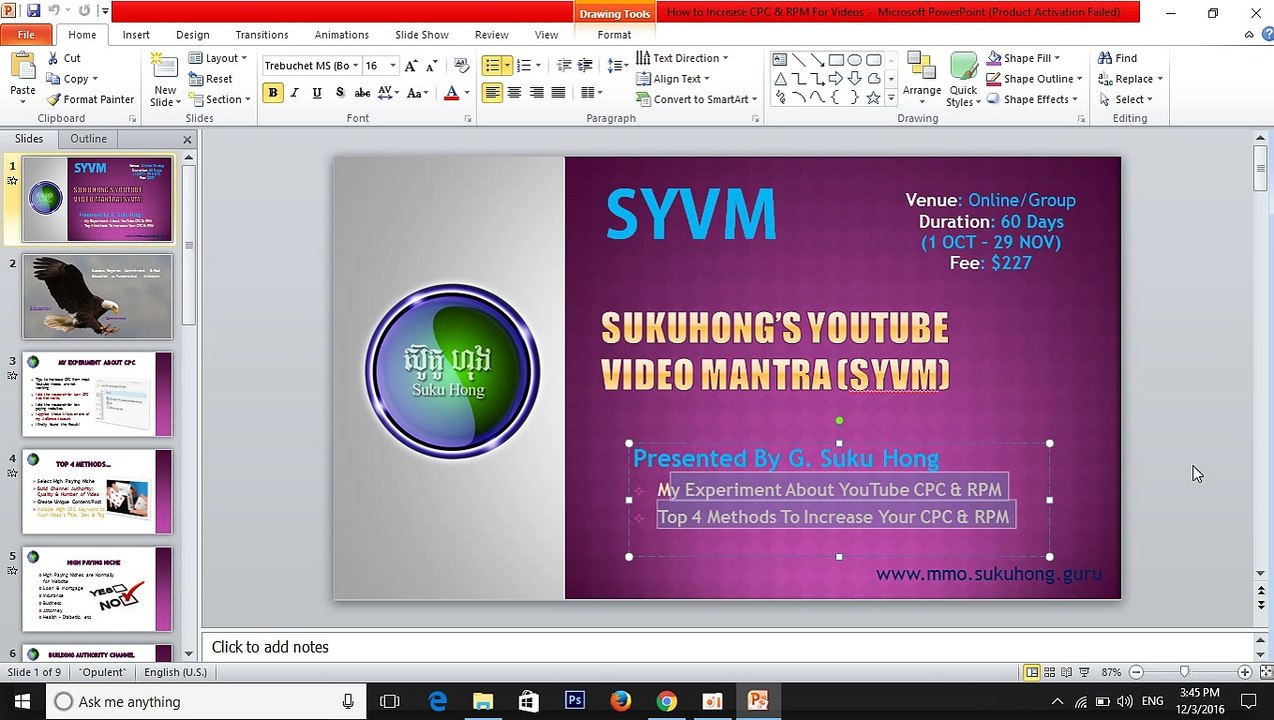This screenshot has width=1274, height=720.
Task: Toggle Underline formatting
Action: [x=317, y=93]
